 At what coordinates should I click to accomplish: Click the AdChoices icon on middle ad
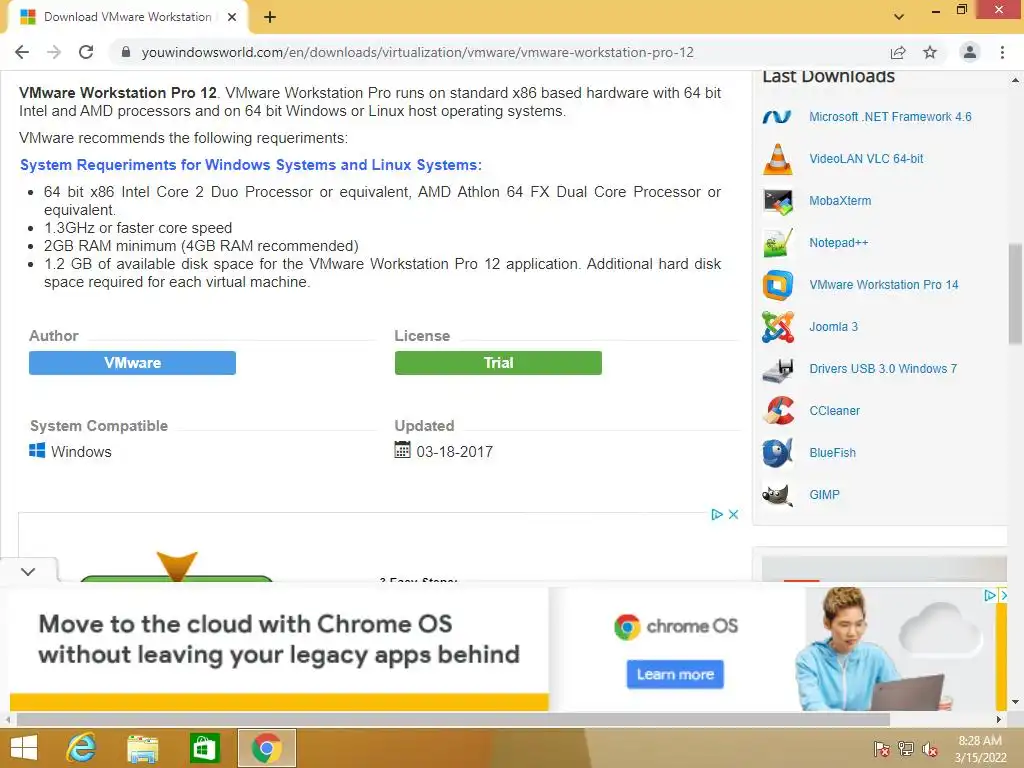coord(716,515)
